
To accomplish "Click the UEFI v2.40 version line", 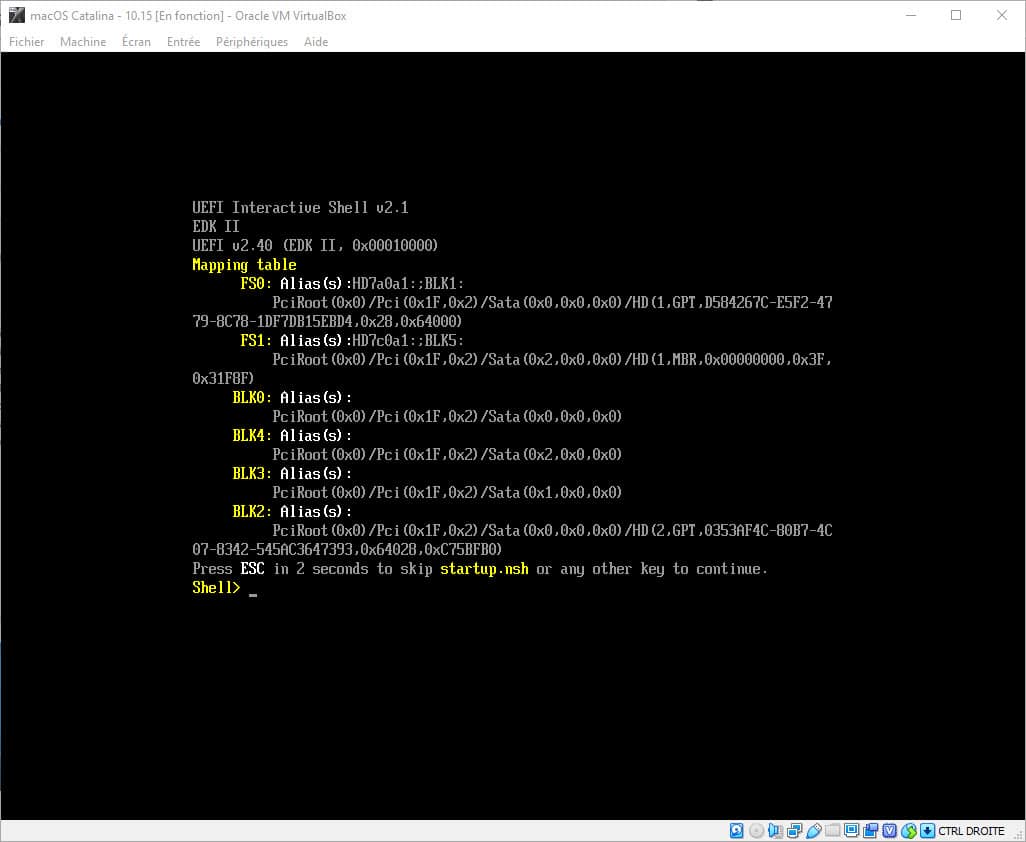I will [315, 245].
